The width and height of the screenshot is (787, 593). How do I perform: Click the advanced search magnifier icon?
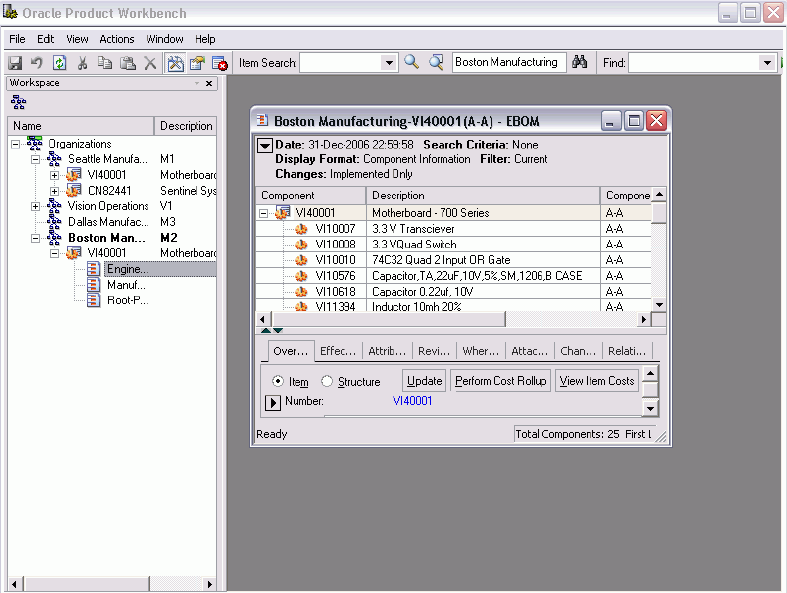point(436,62)
